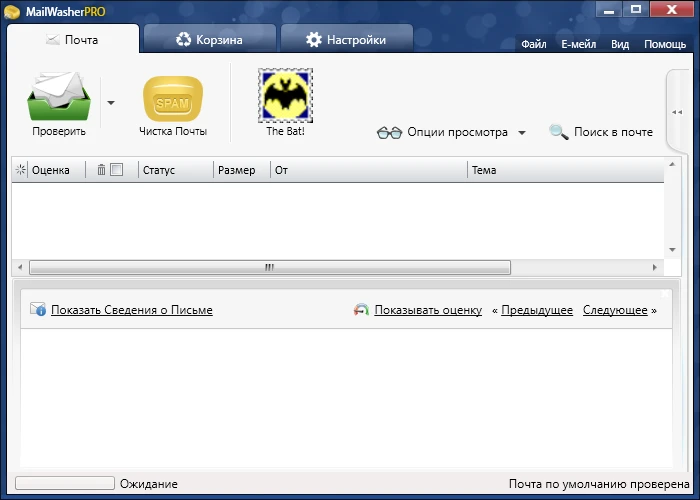Open the Опции просмотра dropdown arrow

(x=522, y=133)
